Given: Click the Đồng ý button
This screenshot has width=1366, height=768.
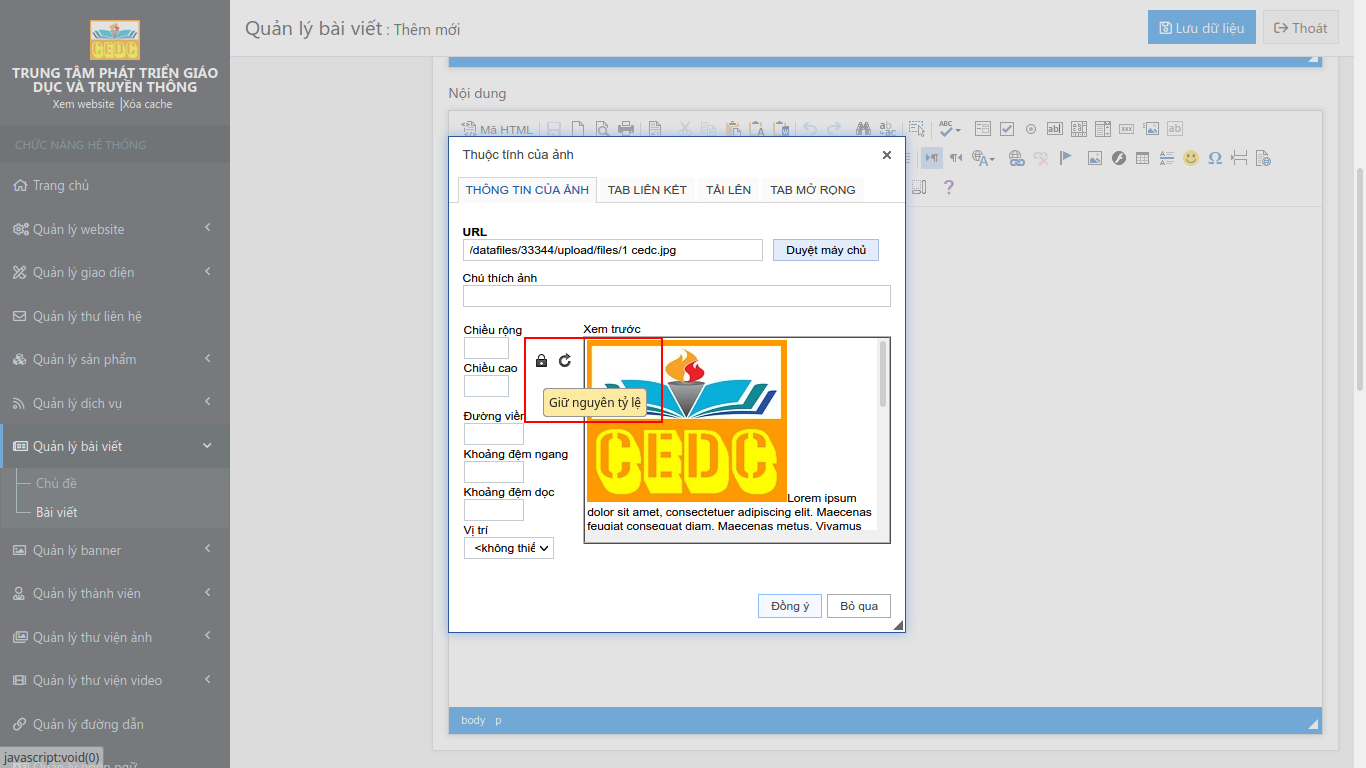Looking at the screenshot, I should (790, 606).
